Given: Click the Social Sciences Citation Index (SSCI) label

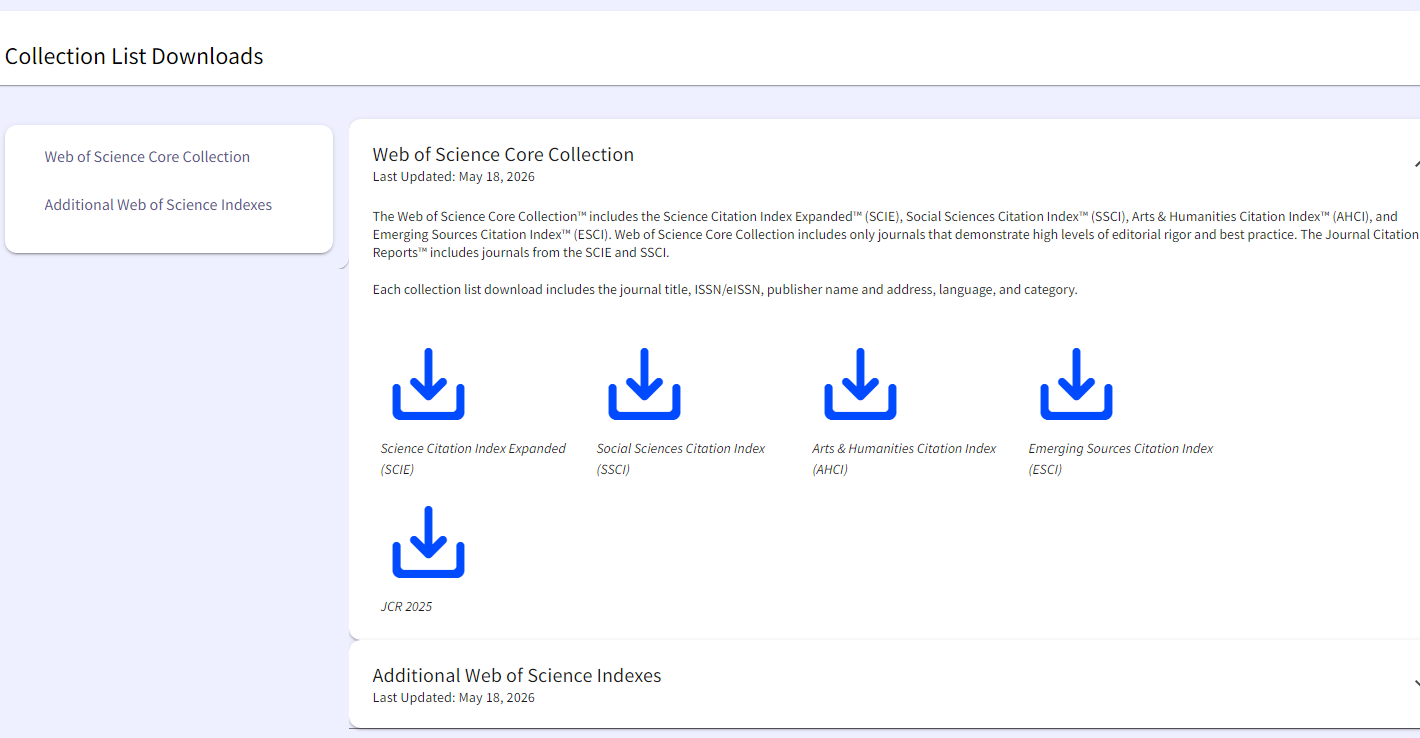Looking at the screenshot, I should click(x=681, y=459).
